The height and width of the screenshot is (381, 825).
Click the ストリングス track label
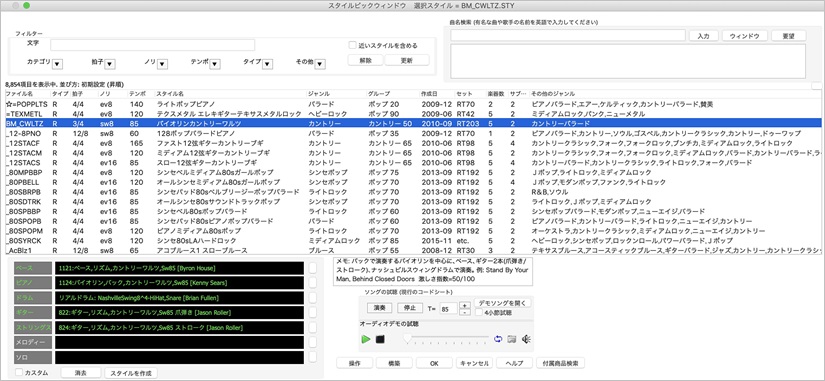point(33,327)
